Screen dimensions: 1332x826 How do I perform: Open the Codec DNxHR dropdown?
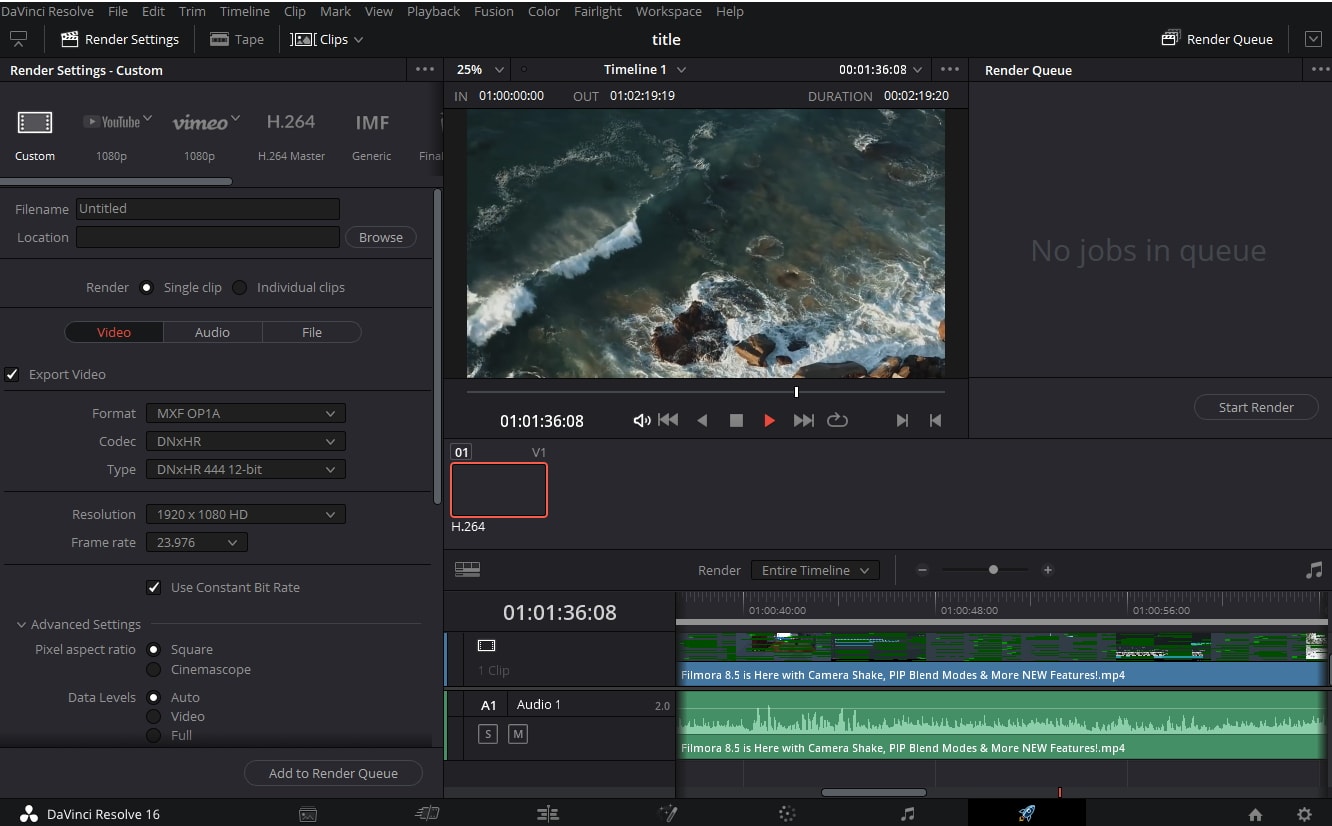point(245,441)
